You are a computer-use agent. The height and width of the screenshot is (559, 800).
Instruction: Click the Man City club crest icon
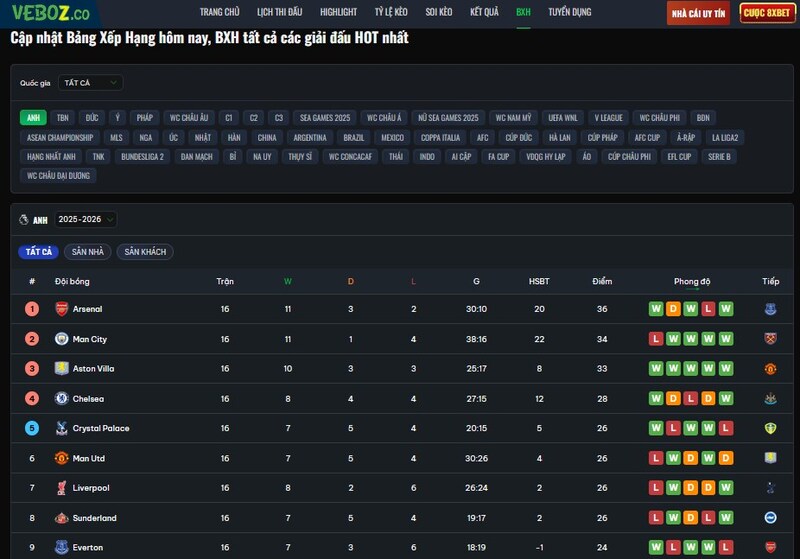click(x=61, y=339)
